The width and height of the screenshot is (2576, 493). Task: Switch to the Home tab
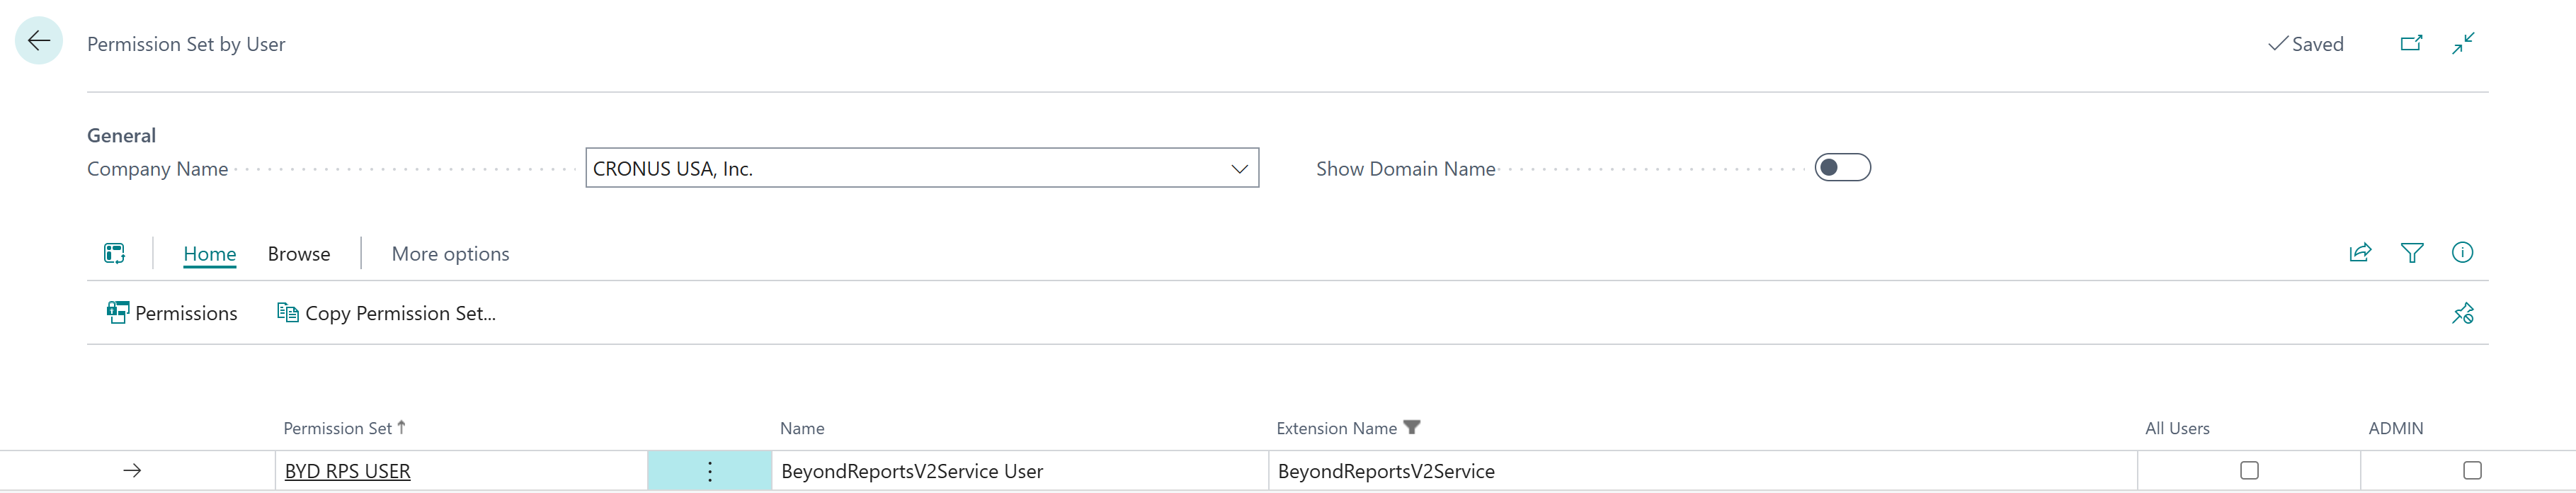[x=210, y=254]
